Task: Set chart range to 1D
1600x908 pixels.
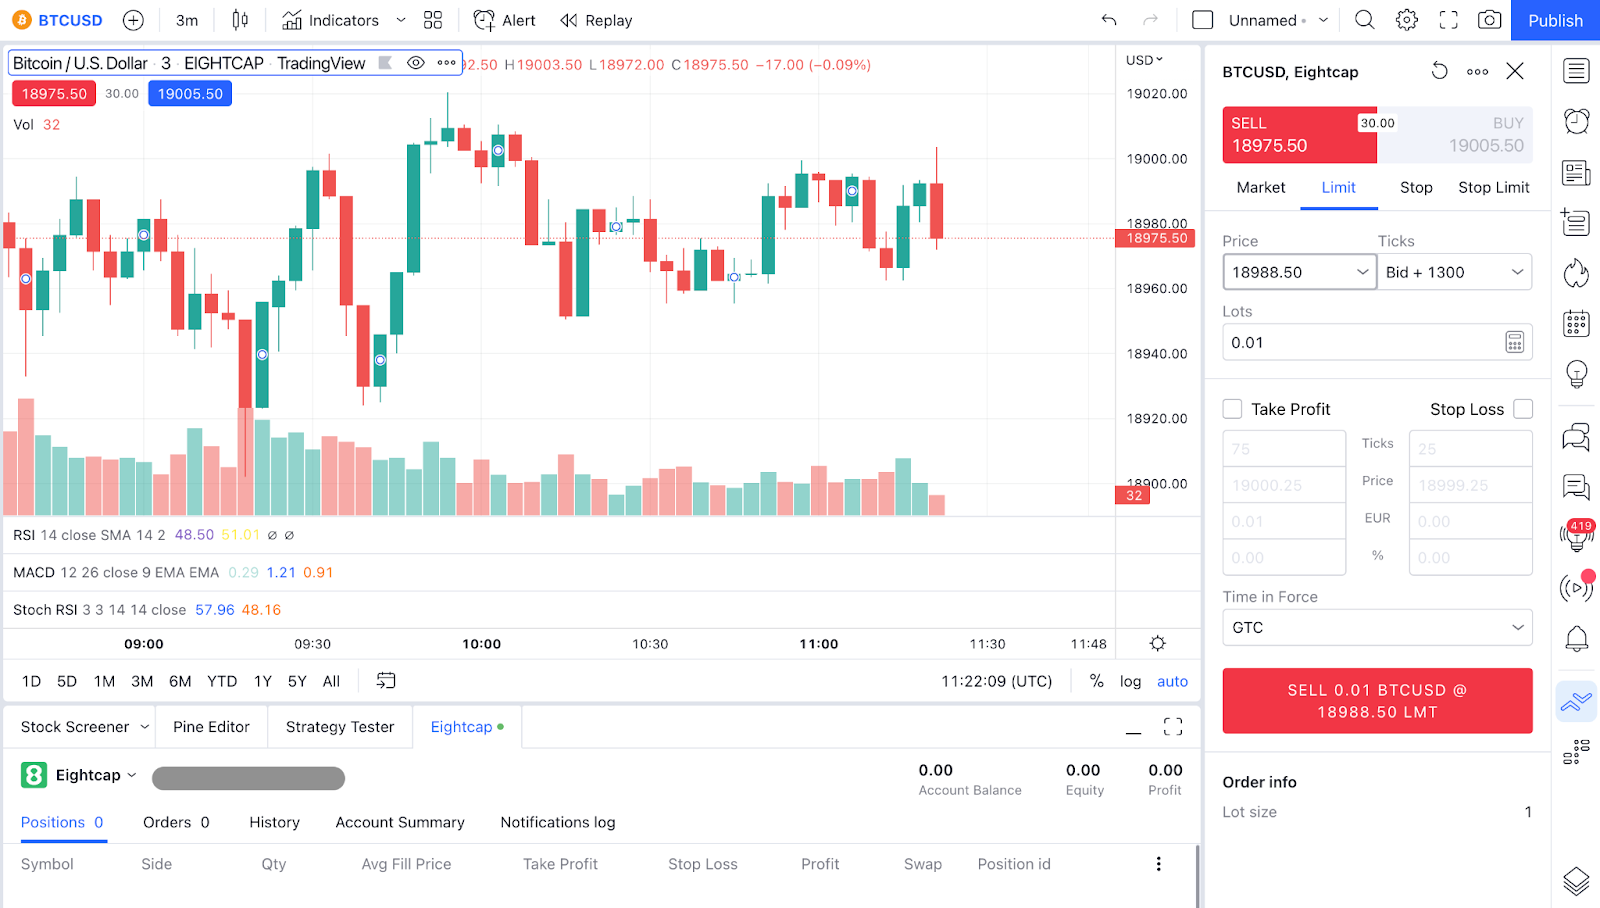Action: tap(32, 681)
